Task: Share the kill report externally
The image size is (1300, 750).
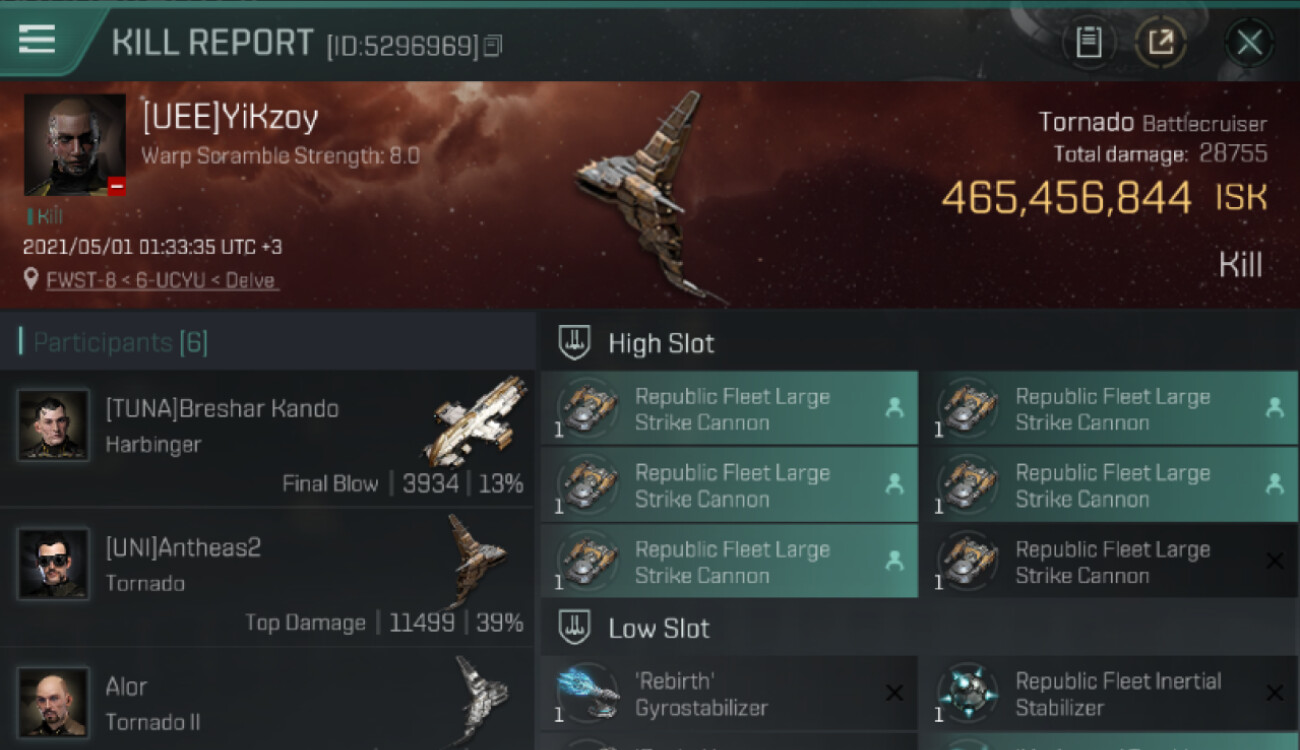Action: pos(1161,42)
